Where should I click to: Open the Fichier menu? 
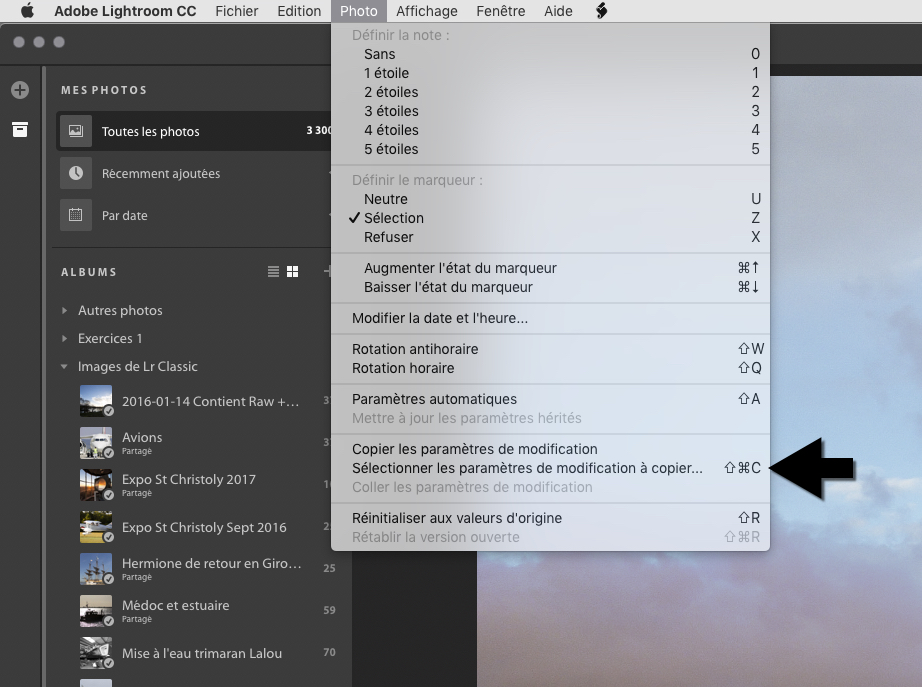click(236, 11)
